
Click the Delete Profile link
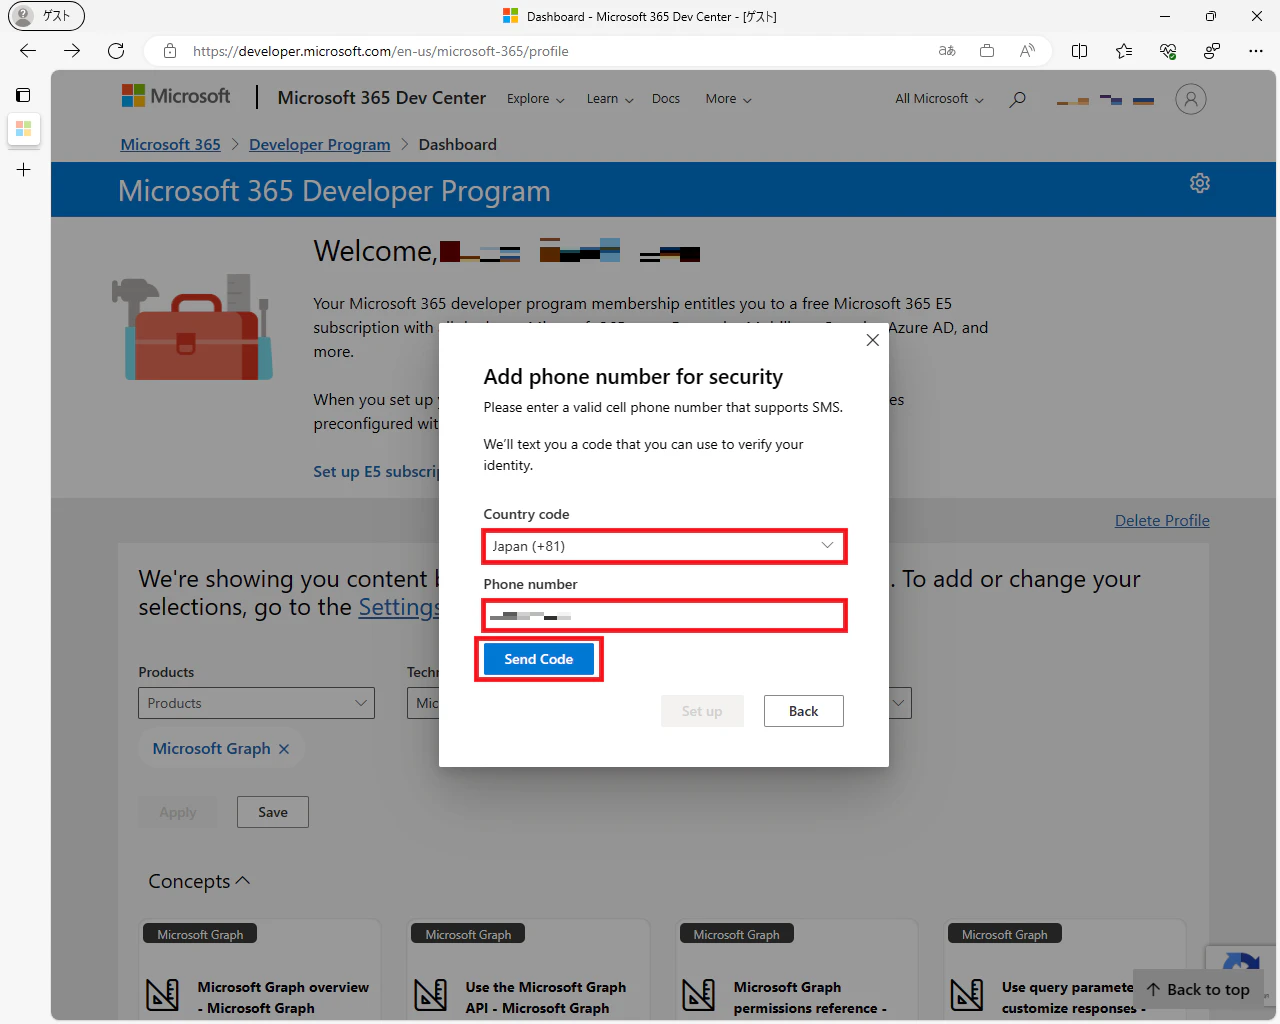point(1162,521)
